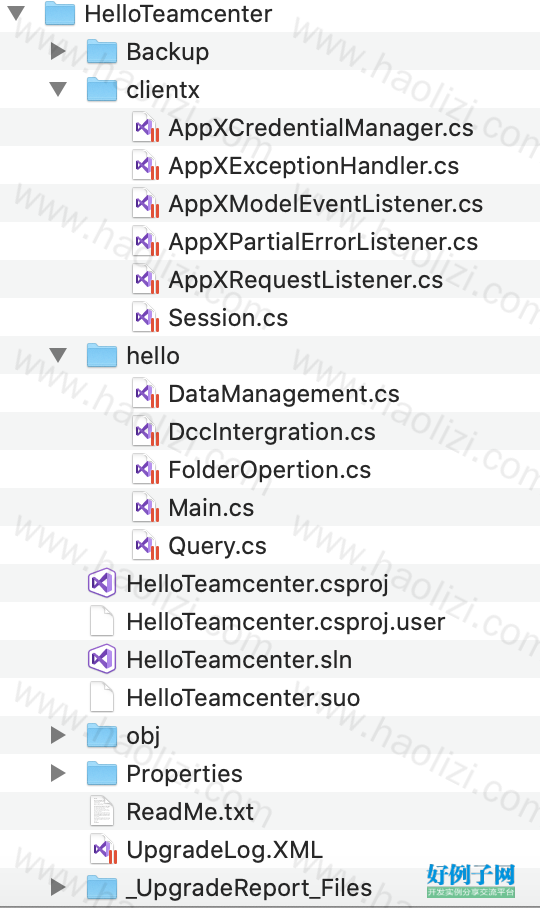Click the Main.cs file icon

point(146,507)
